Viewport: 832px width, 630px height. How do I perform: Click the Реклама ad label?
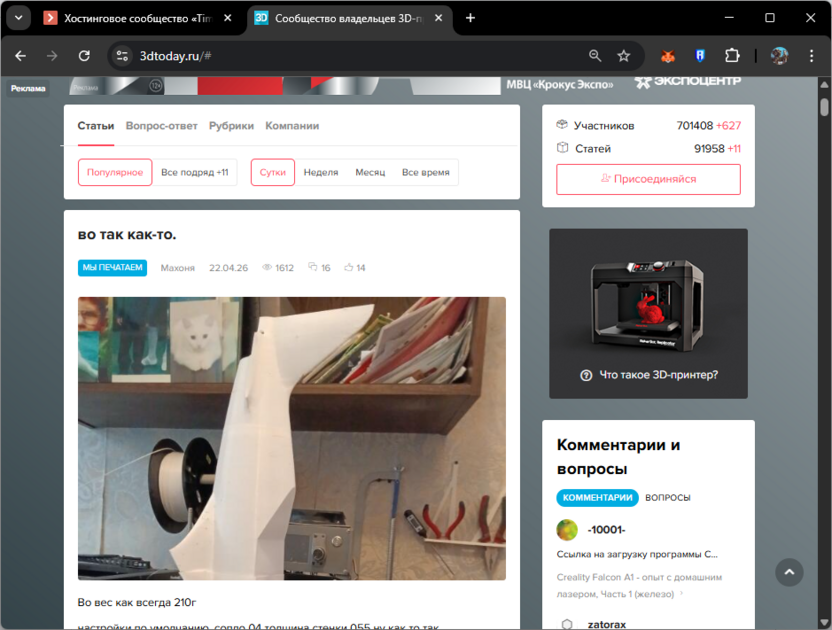pyautogui.click(x=28, y=88)
